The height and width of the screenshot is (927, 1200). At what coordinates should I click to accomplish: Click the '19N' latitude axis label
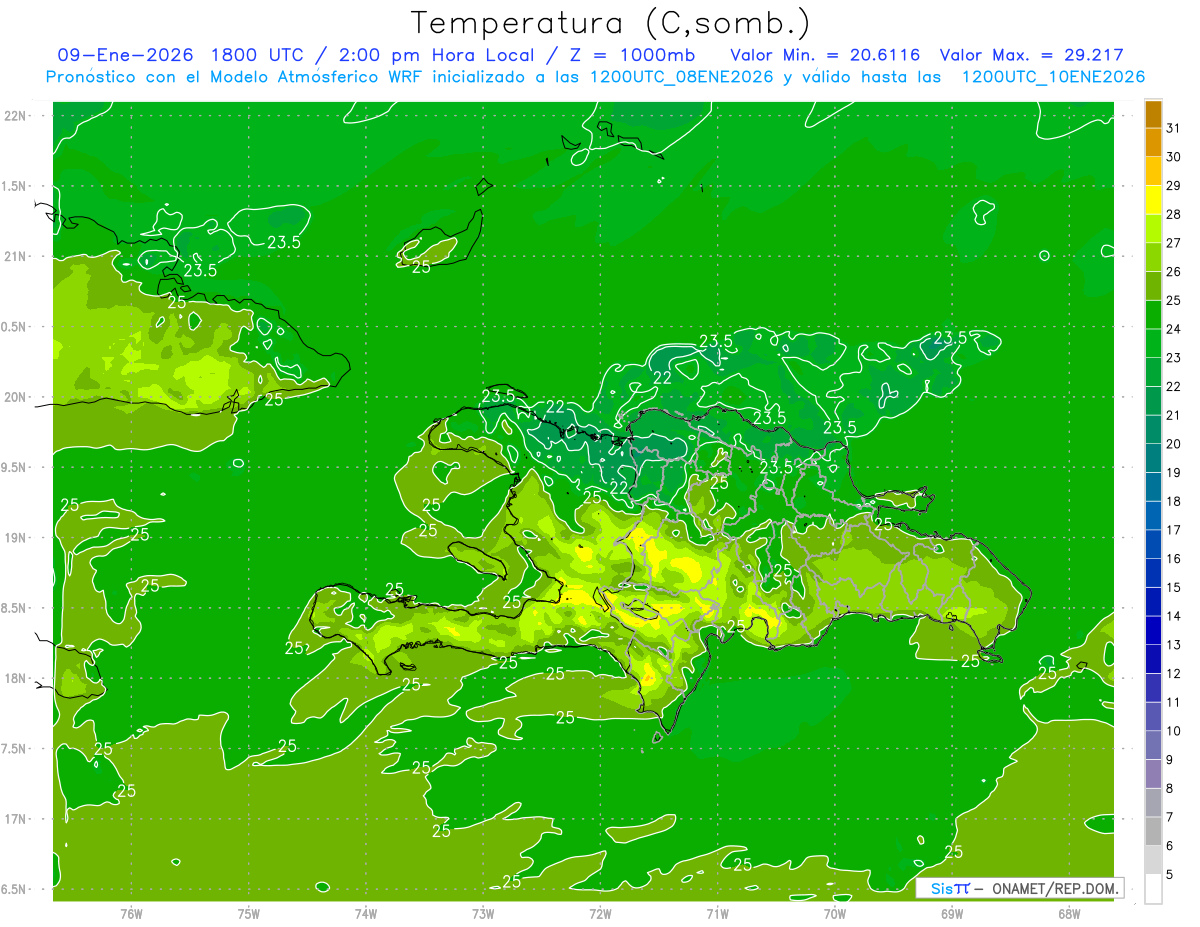[16, 538]
